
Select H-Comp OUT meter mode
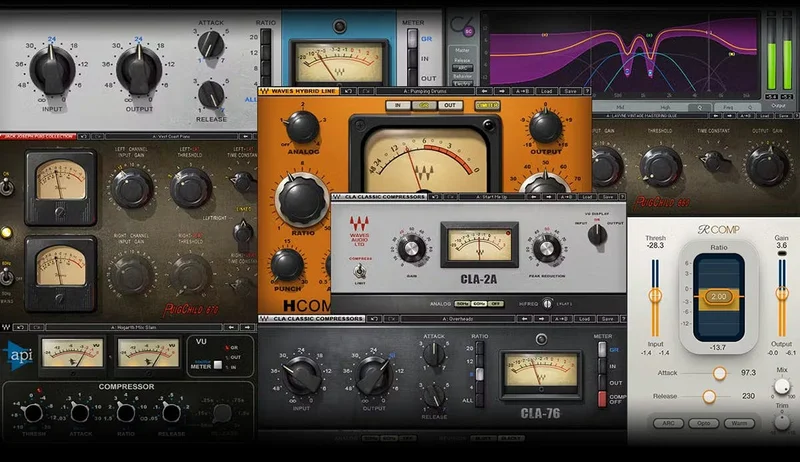click(x=449, y=106)
